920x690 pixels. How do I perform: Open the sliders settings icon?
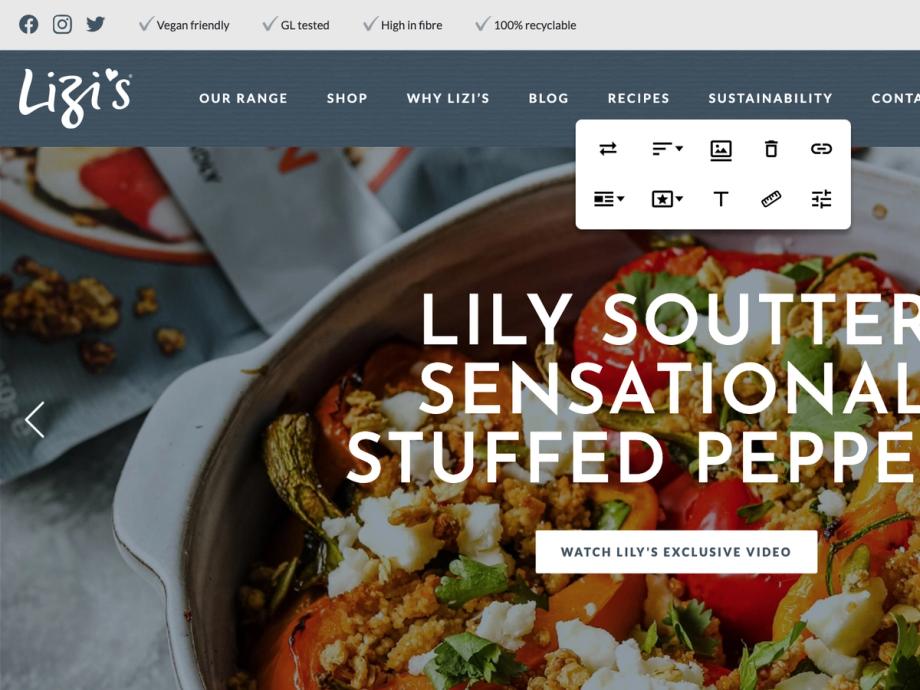(x=821, y=199)
